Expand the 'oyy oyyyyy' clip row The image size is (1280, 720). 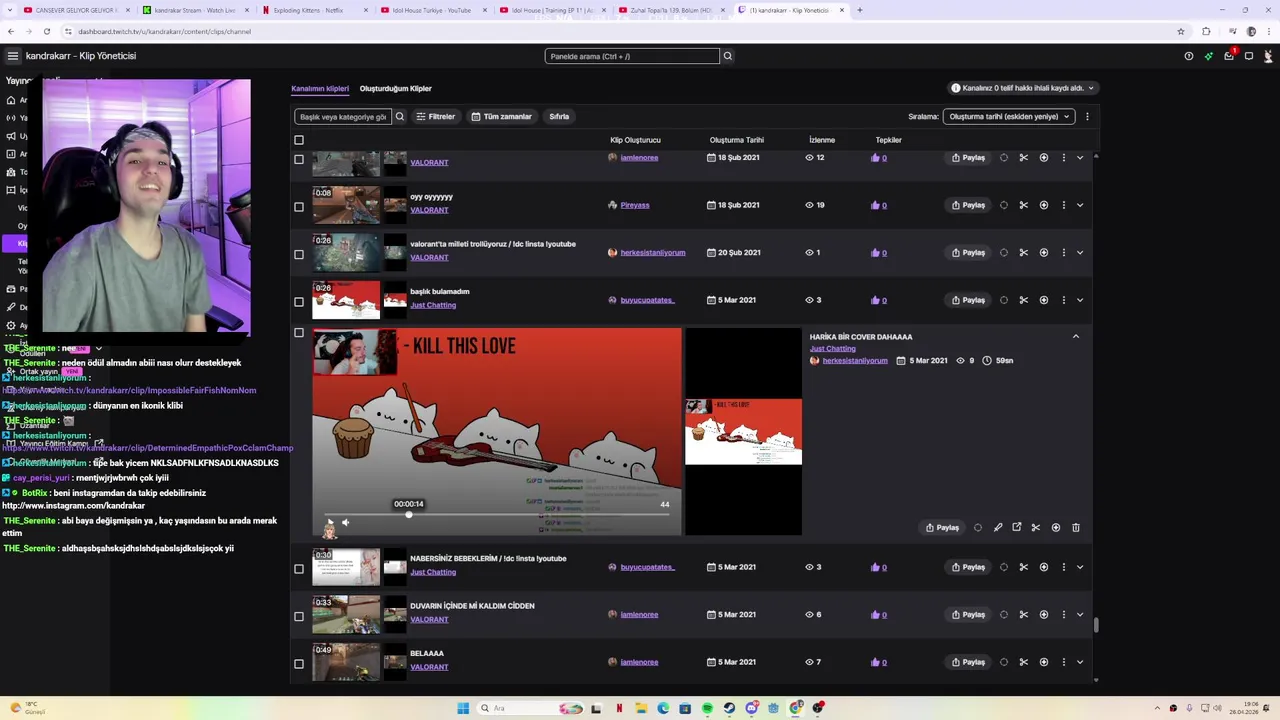pos(1080,205)
